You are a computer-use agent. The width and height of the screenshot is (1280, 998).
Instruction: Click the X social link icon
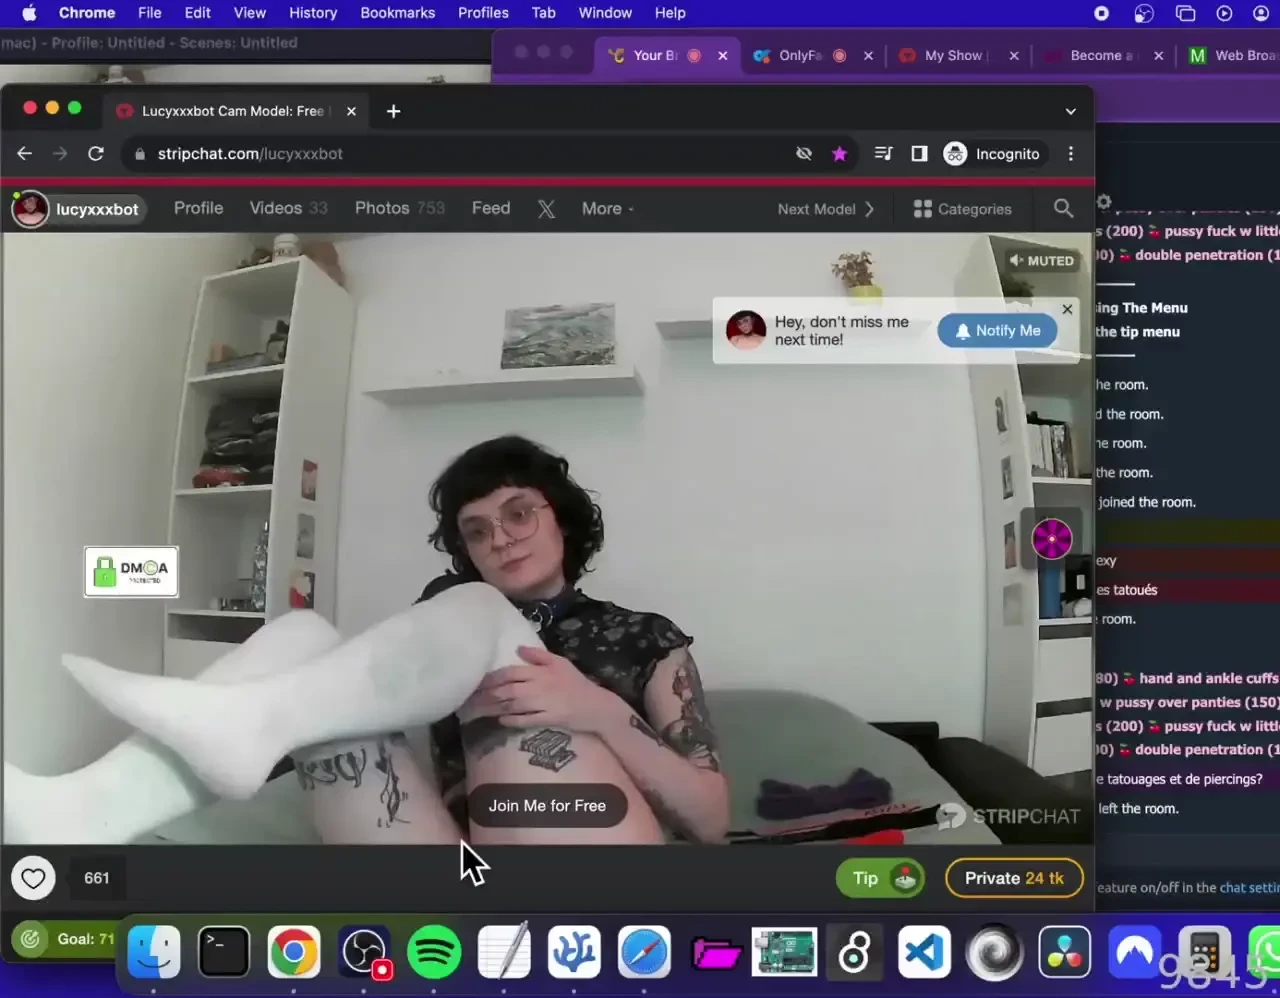click(x=546, y=208)
